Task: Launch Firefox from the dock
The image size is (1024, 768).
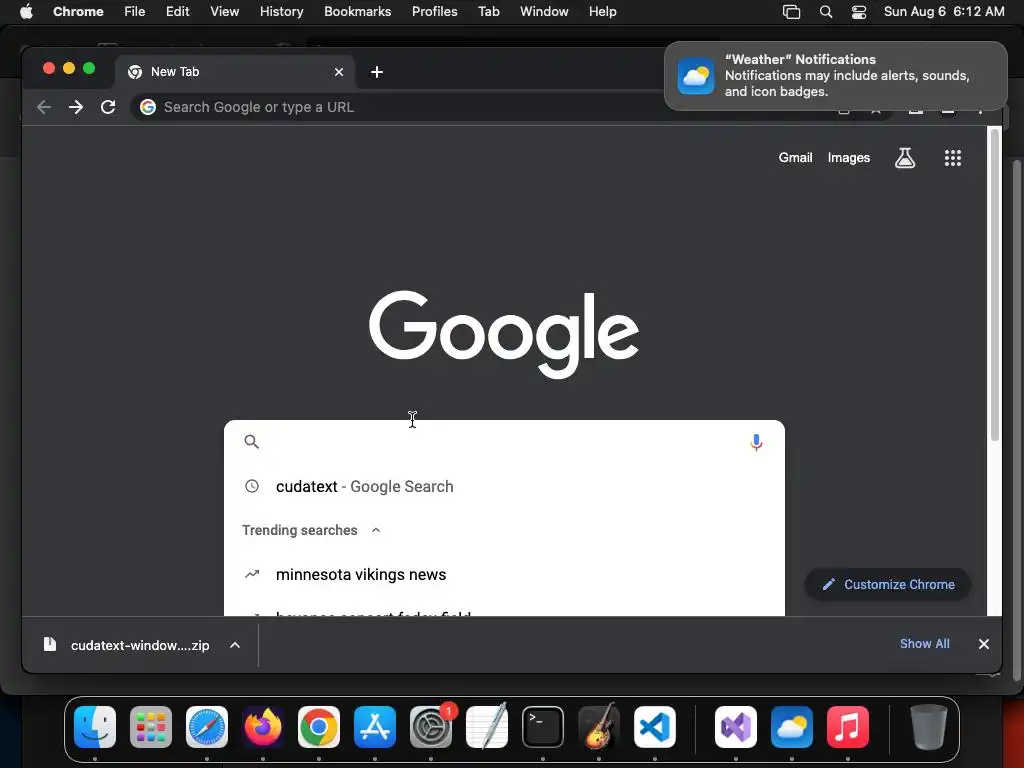Action: tap(263, 727)
